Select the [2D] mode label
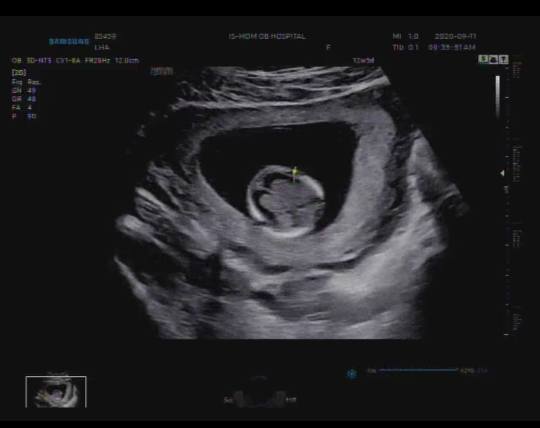The width and height of the screenshot is (540, 428). click(x=19, y=72)
